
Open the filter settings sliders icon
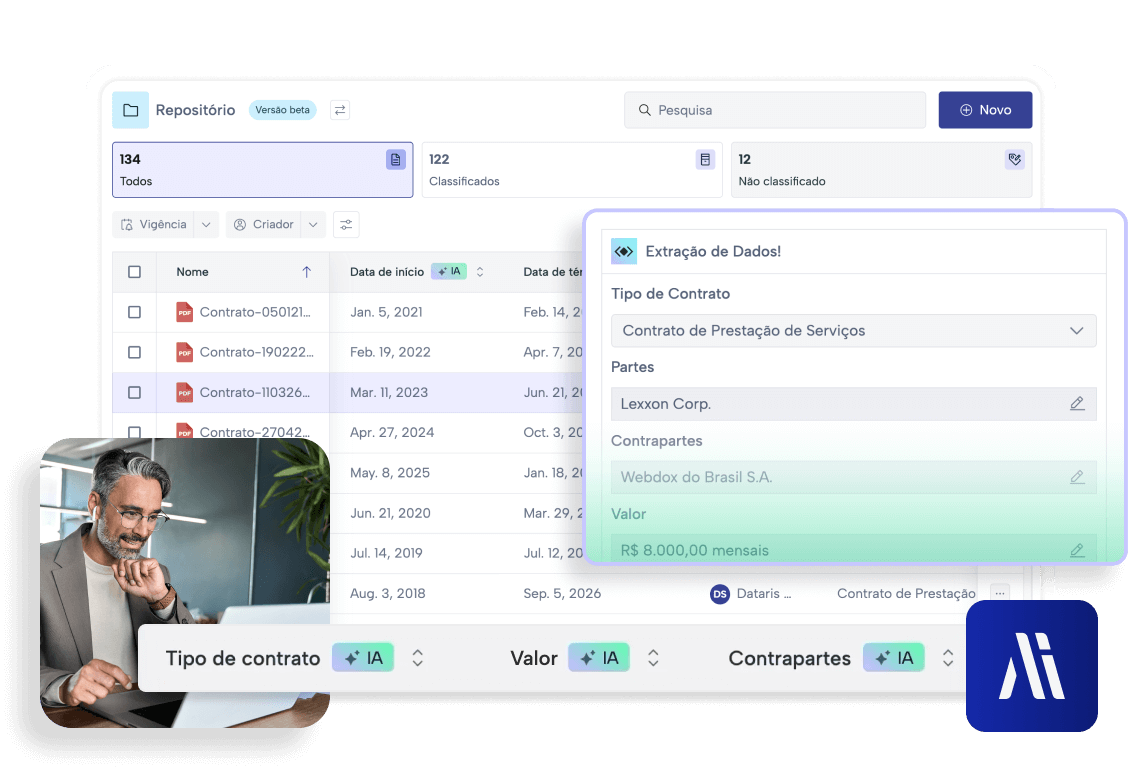[346, 225]
